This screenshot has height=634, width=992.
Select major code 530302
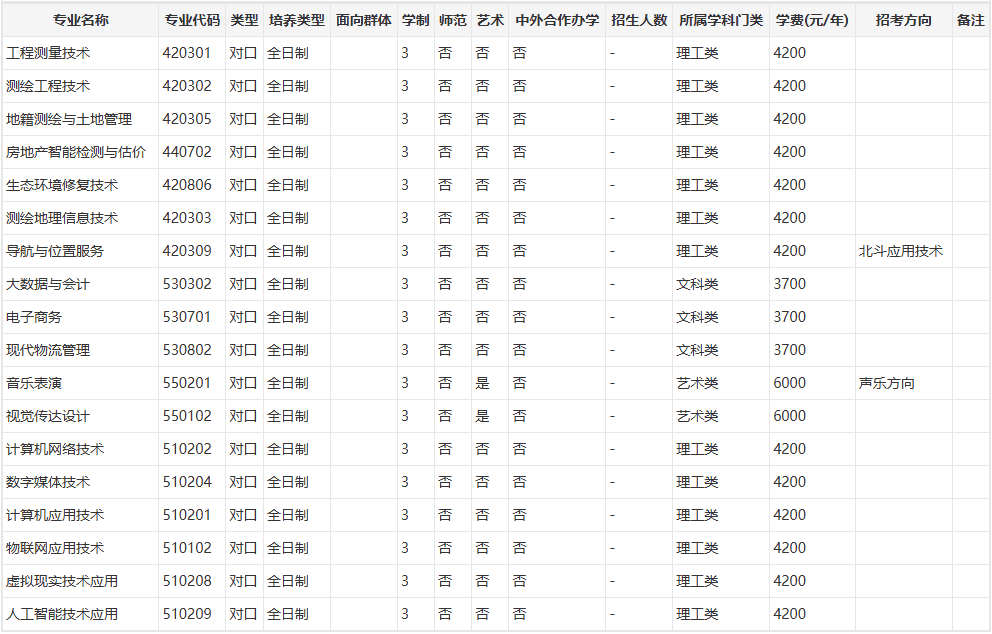point(188,284)
